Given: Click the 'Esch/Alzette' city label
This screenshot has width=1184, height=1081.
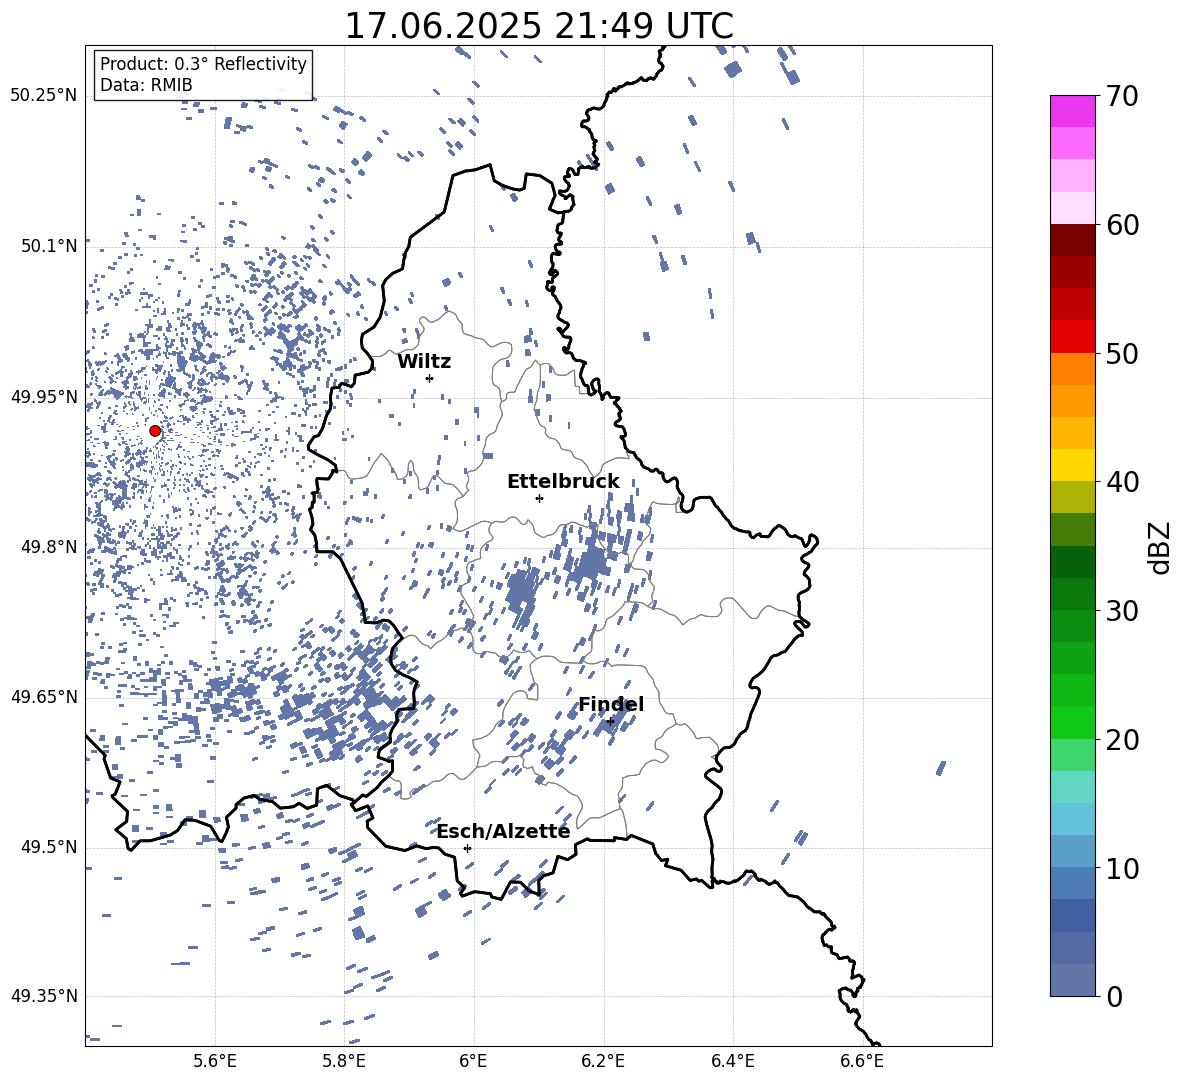Looking at the screenshot, I should point(504,831).
